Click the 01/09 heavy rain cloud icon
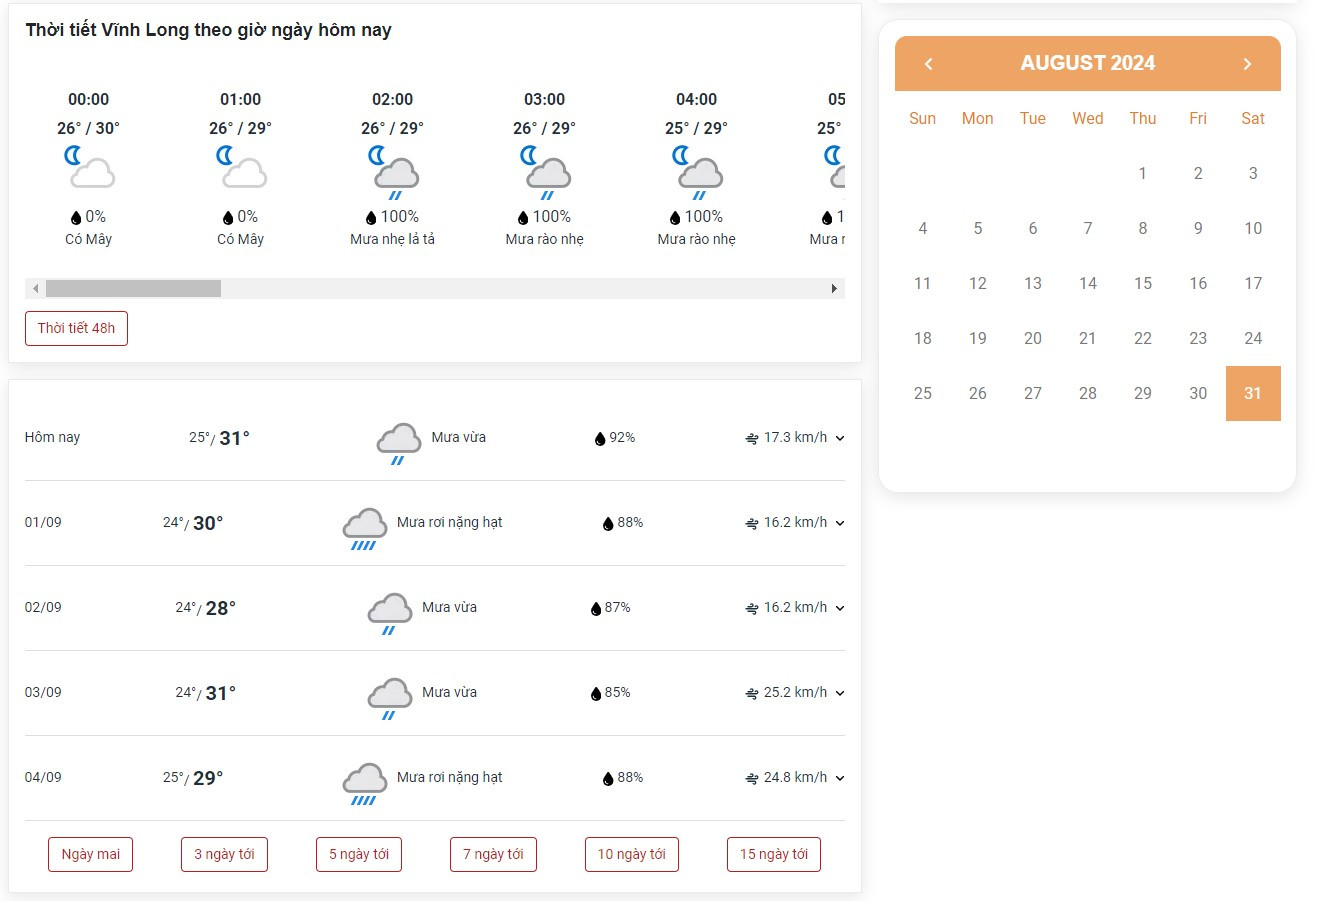The width and height of the screenshot is (1338, 902). [364, 529]
